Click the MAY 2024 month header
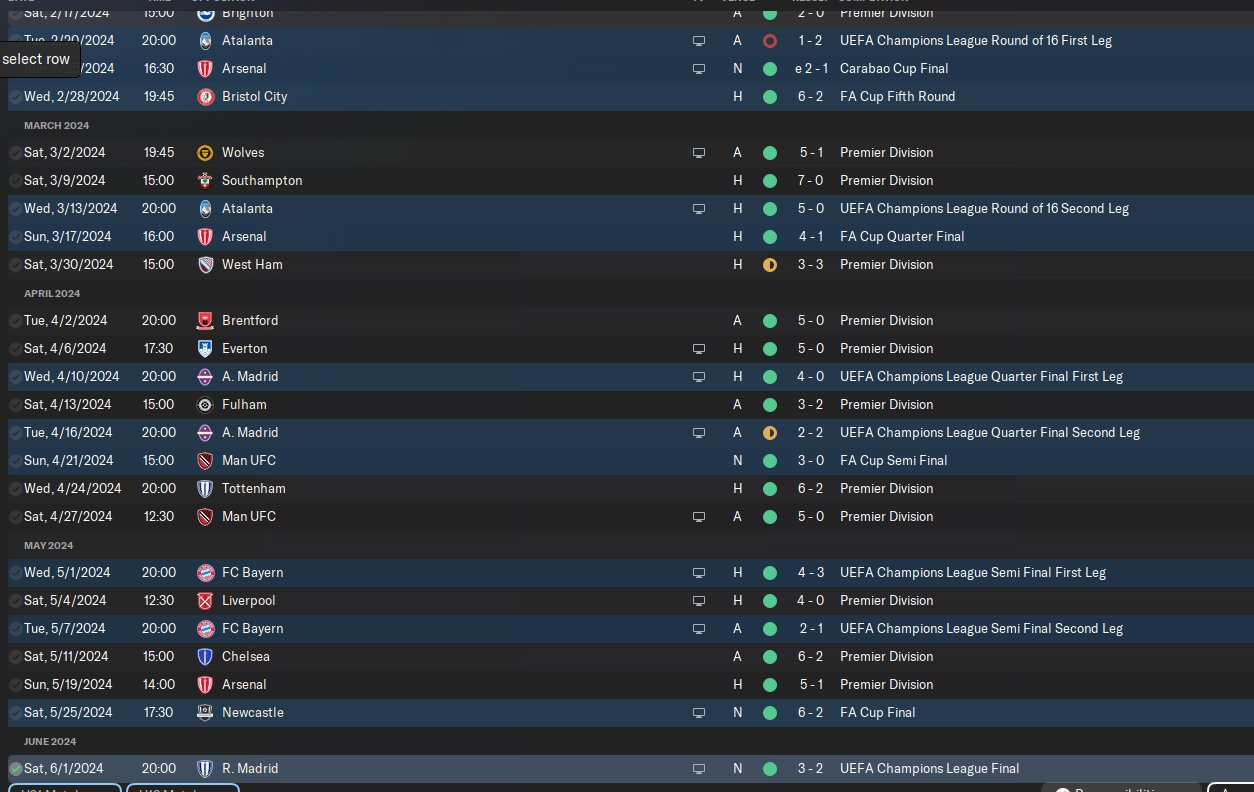The width and height of the screenshot is (1254, 792). (x=49, y=545)
